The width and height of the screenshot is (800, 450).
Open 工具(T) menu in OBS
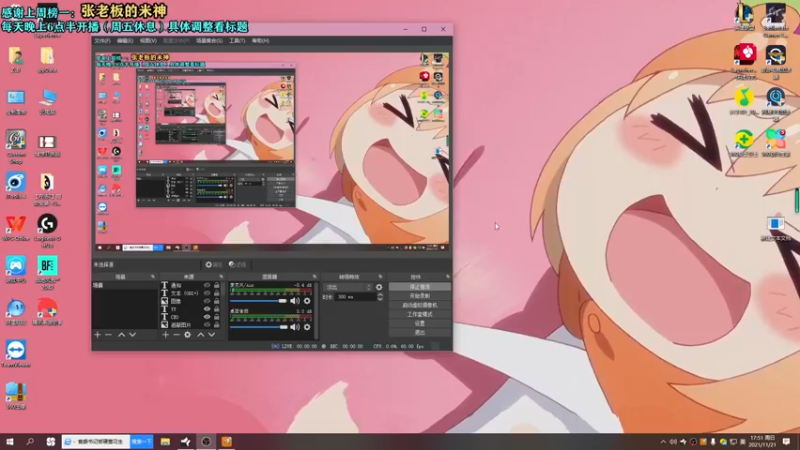(237, 41)
